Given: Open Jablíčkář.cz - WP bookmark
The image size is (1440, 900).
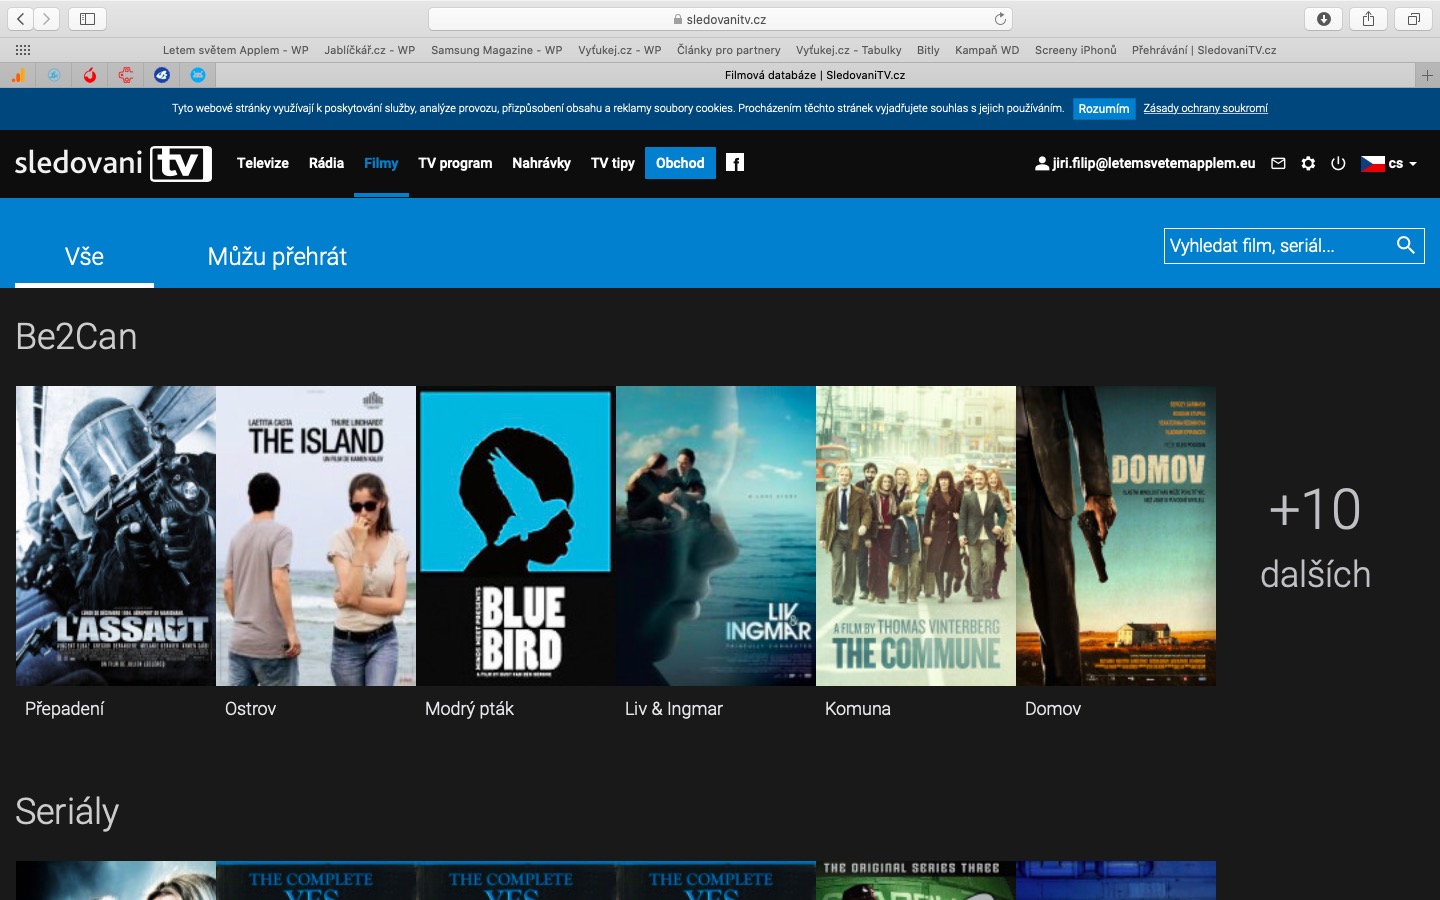Looking at the screenshot, I should coord(369,50).
